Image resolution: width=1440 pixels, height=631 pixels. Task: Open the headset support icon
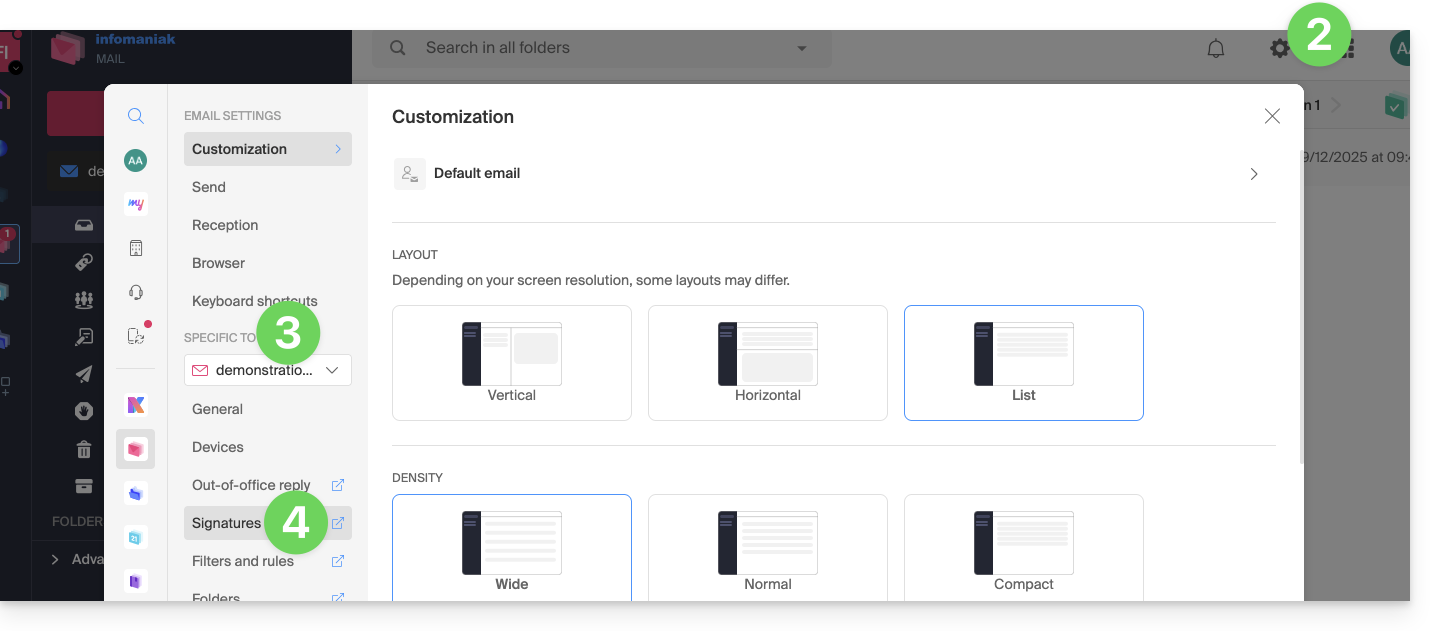136,292
